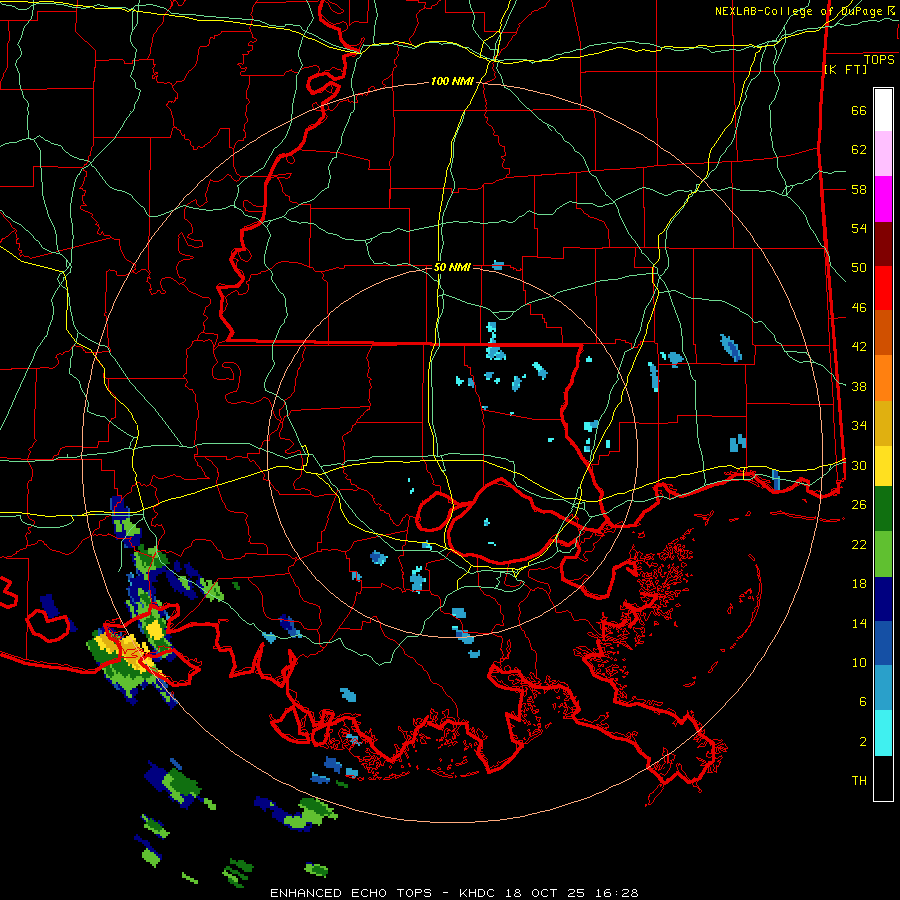The width and height of the screenshot is (900, 900).
Task: Click the legend value "54"
Action: point(859,228)
